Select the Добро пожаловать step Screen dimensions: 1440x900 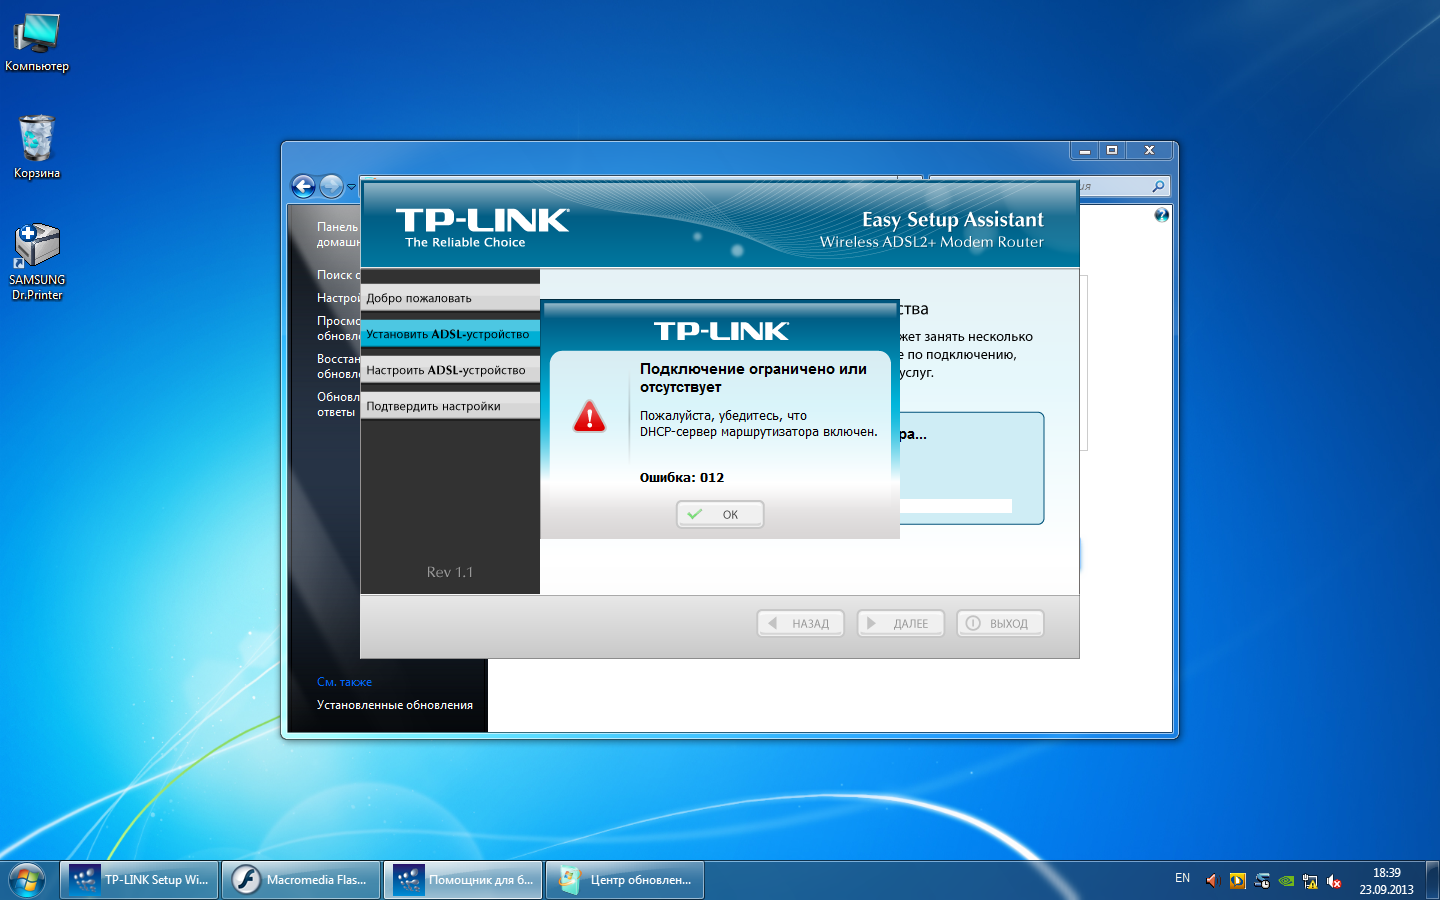[x=449, y=298]
